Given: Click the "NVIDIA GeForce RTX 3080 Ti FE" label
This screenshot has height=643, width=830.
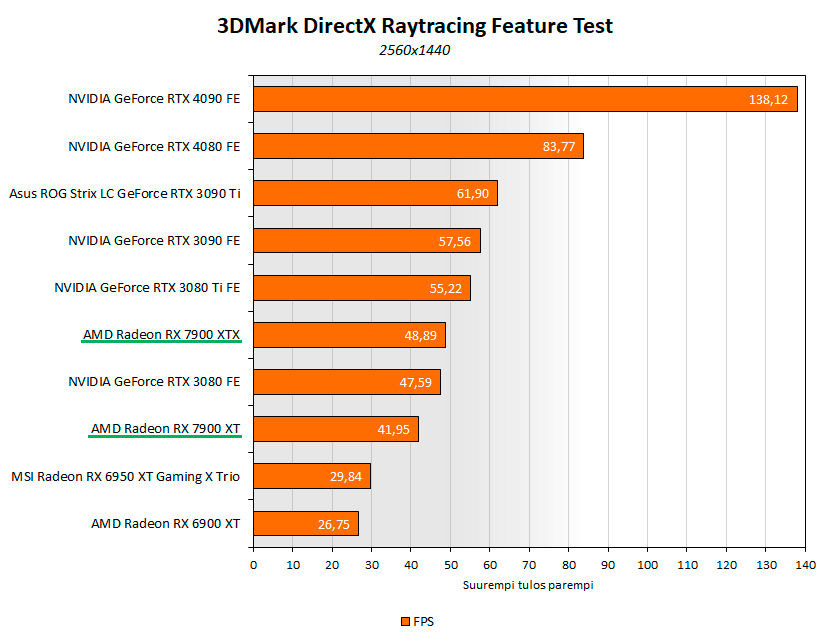Looking at the screenshot, I should (x=147, y=288).
